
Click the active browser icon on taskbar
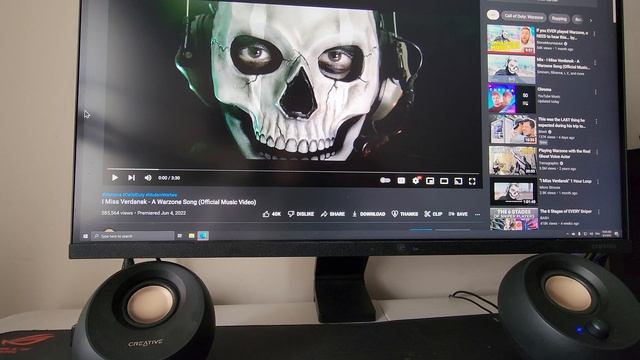point(203,236)
